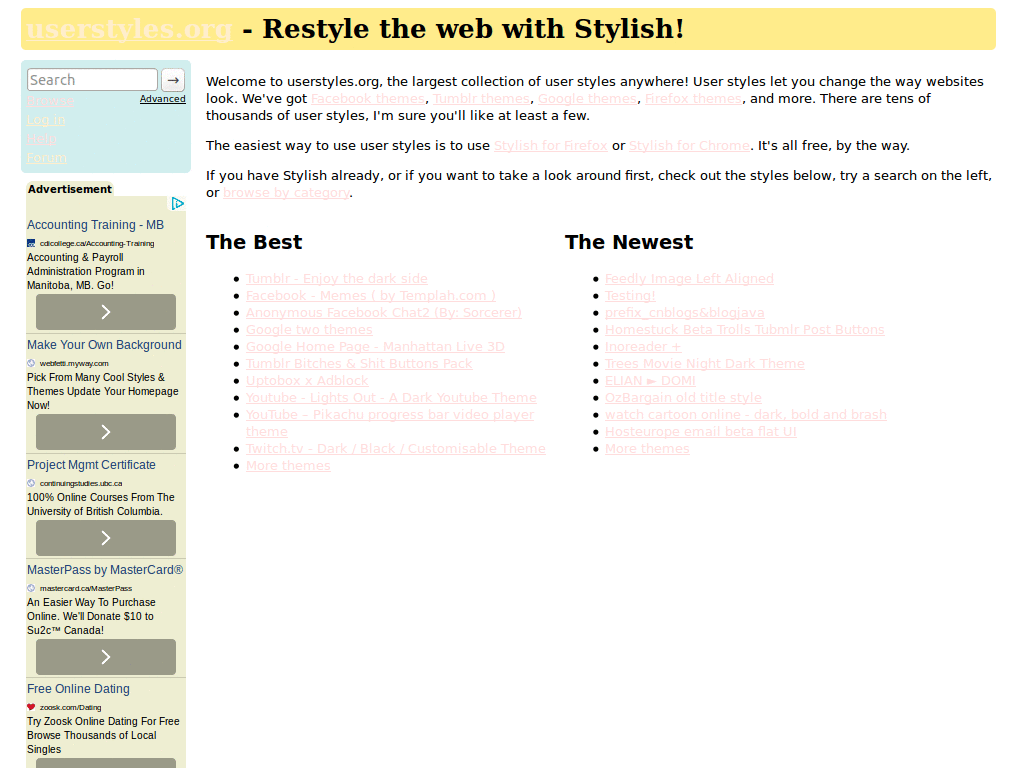The width and height of the screenshot is (1024, 768).
Task: Click More themes under The Newest
Action: [647, 449]
